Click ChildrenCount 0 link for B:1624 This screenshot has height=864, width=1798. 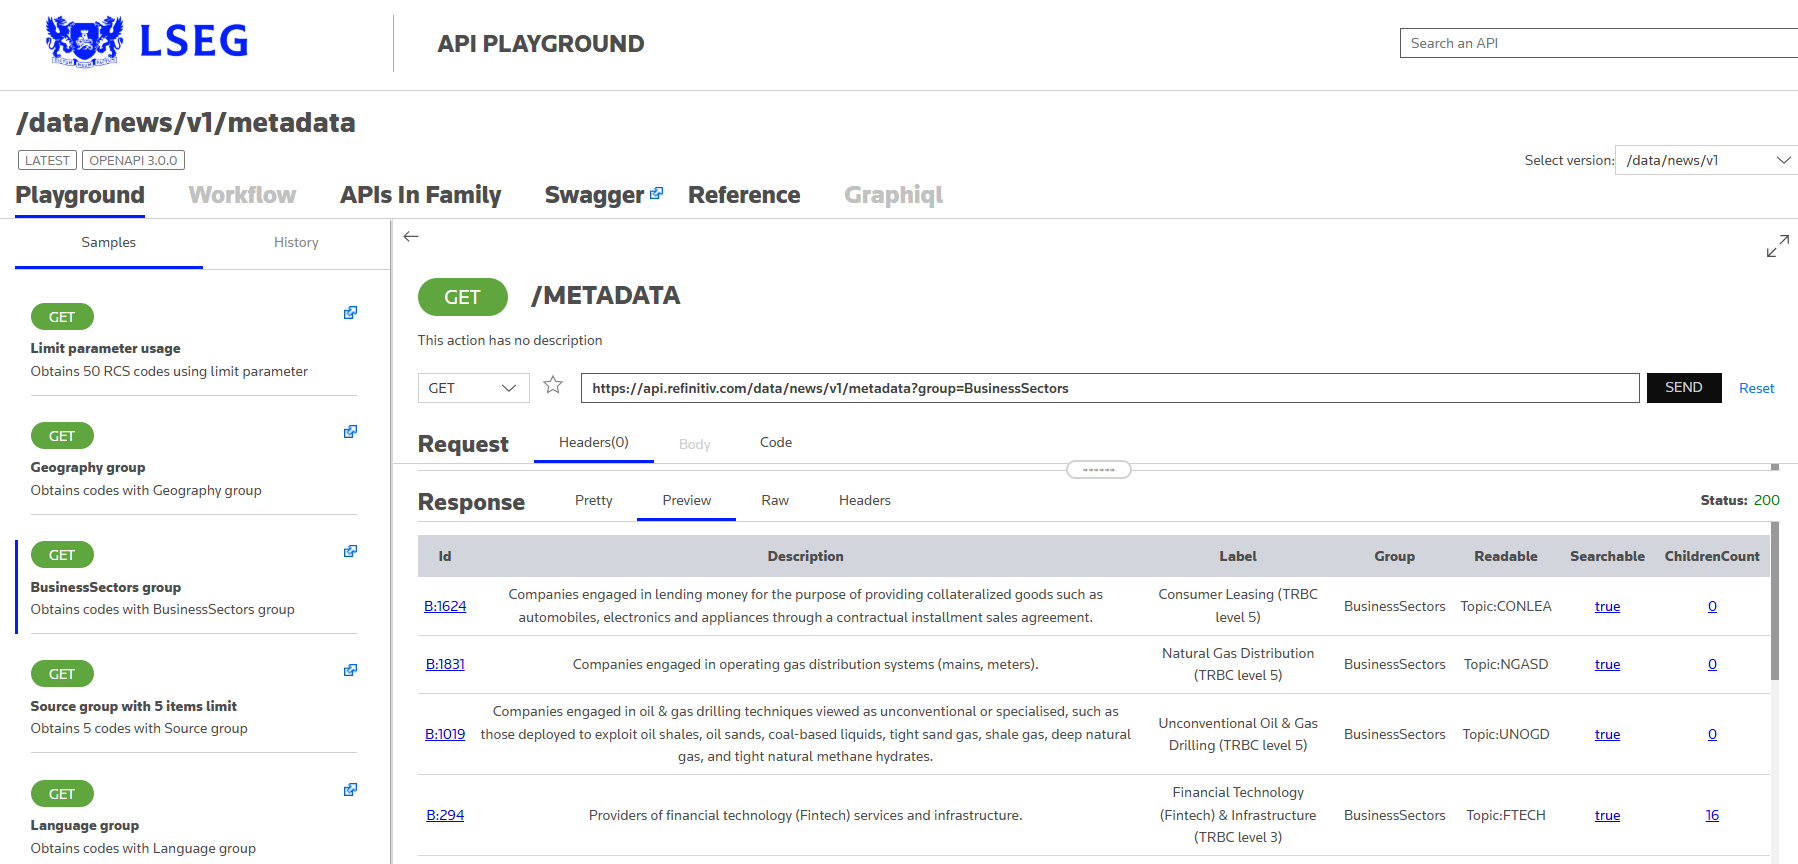(1712, 606)
